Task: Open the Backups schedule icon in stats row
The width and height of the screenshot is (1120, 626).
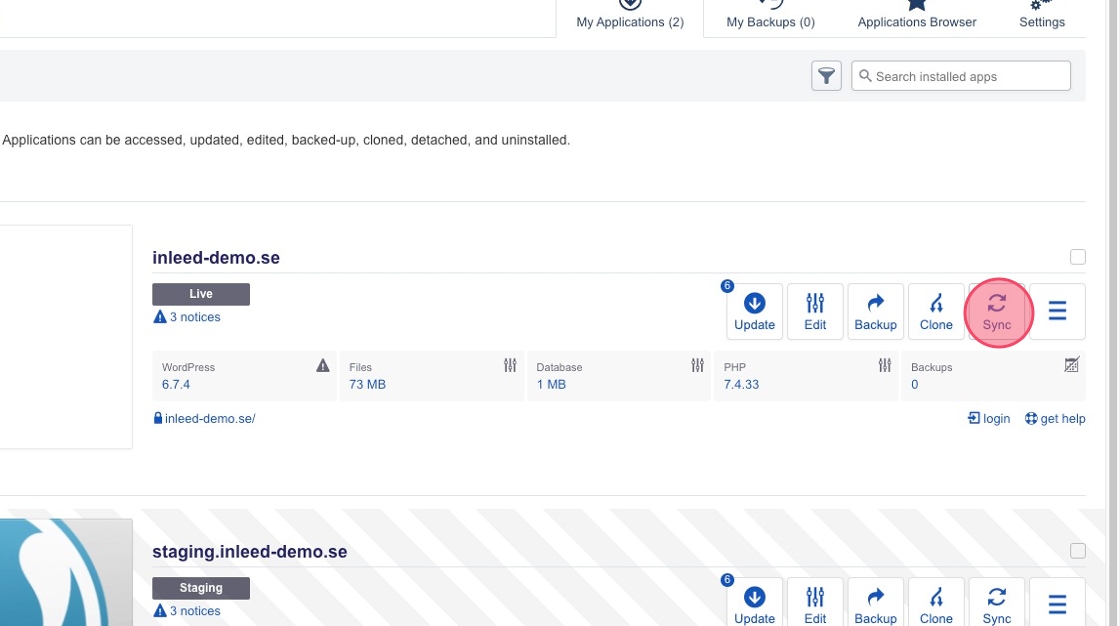Action: point(1072,366)
